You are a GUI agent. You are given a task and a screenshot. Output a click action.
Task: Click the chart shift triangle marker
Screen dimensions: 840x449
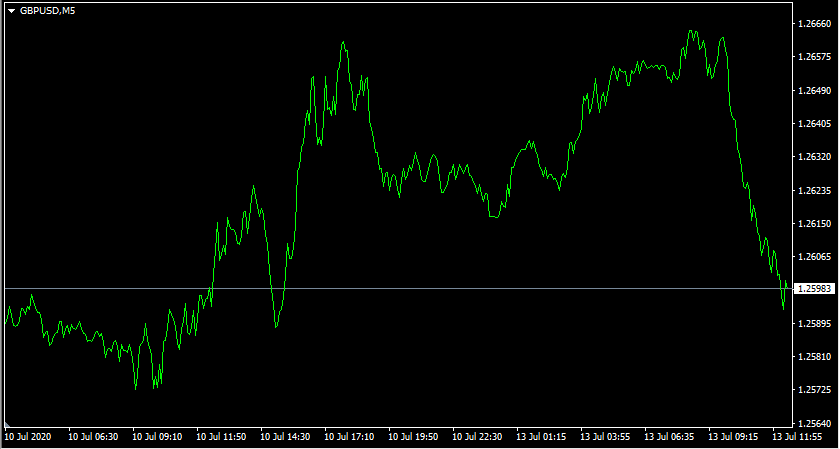point(7,423)
